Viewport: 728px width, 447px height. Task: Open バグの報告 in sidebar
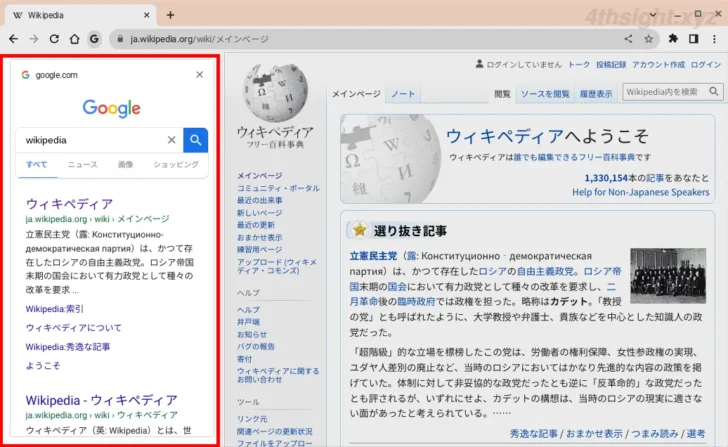pyautogui.click(x=256, y=346)
